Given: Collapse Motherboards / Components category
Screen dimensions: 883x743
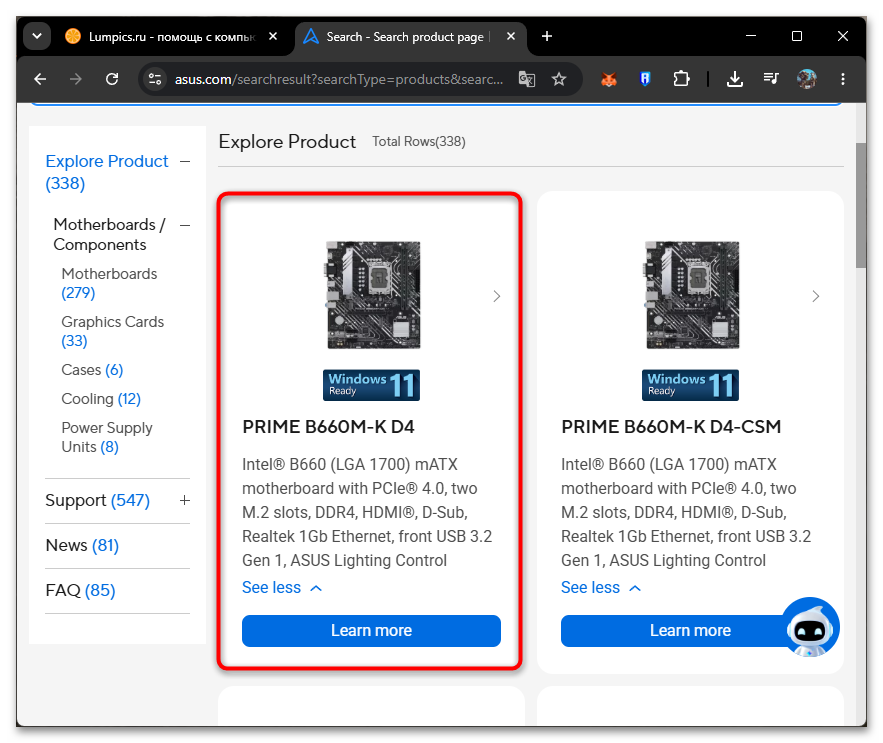Looking at the screenshot, I should [185, 225].
